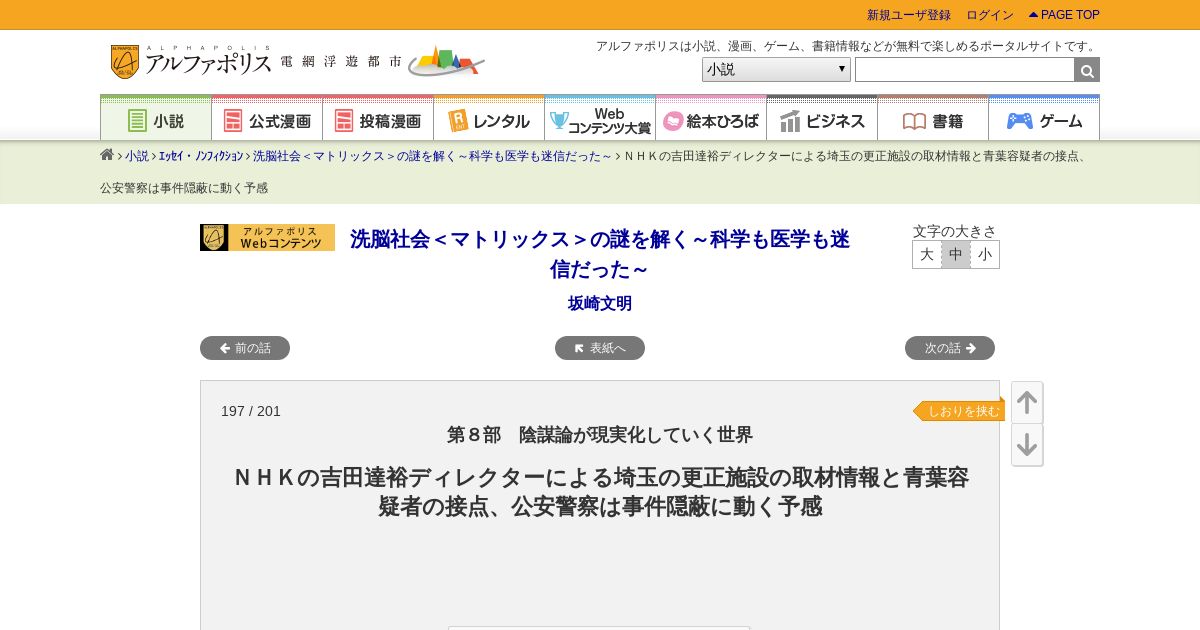The image size is (1200, 630).
Task: Click the PAGE TOP link
Action: (x=1064, y=15)
